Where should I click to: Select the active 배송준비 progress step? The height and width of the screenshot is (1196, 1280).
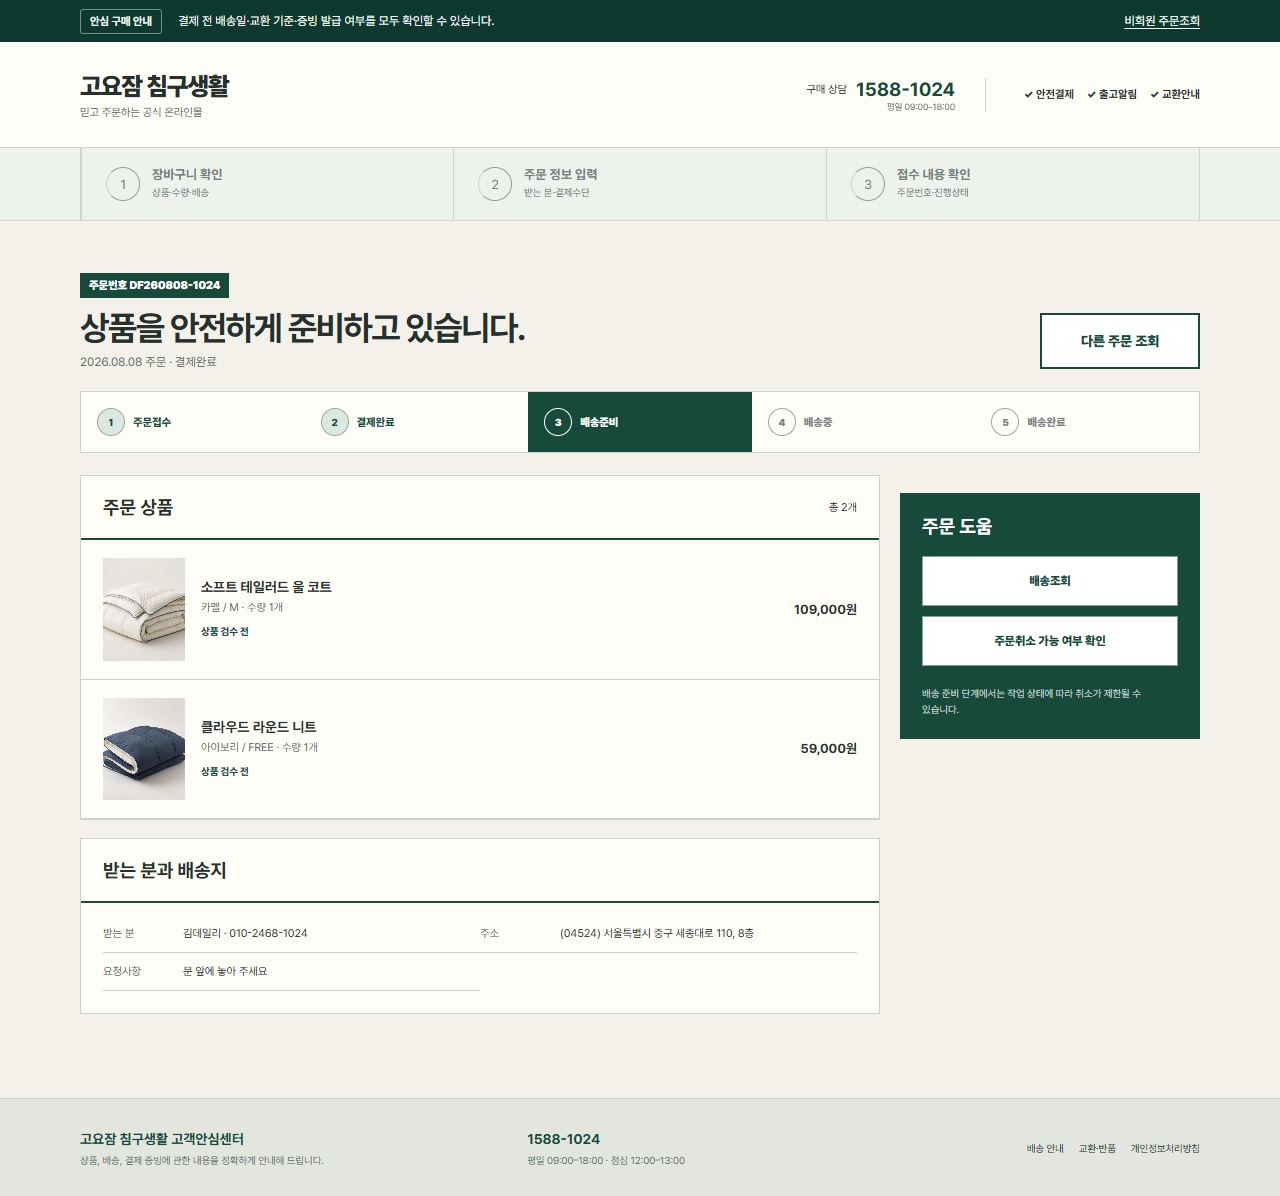(x=640, y=422)
